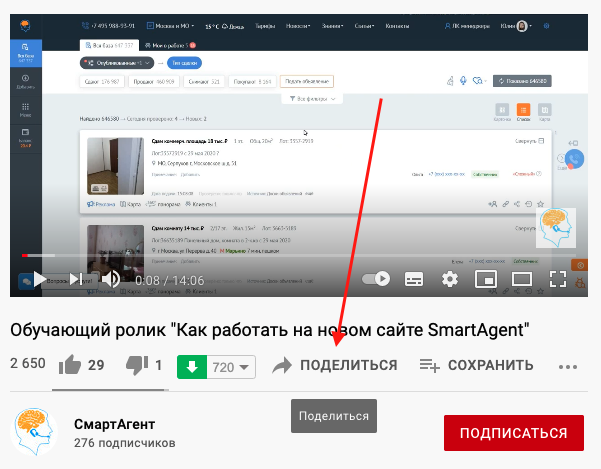
Task: Click red ПОДПИСАТЬСЯ subscribe button
Action: [x=514, y=433]
